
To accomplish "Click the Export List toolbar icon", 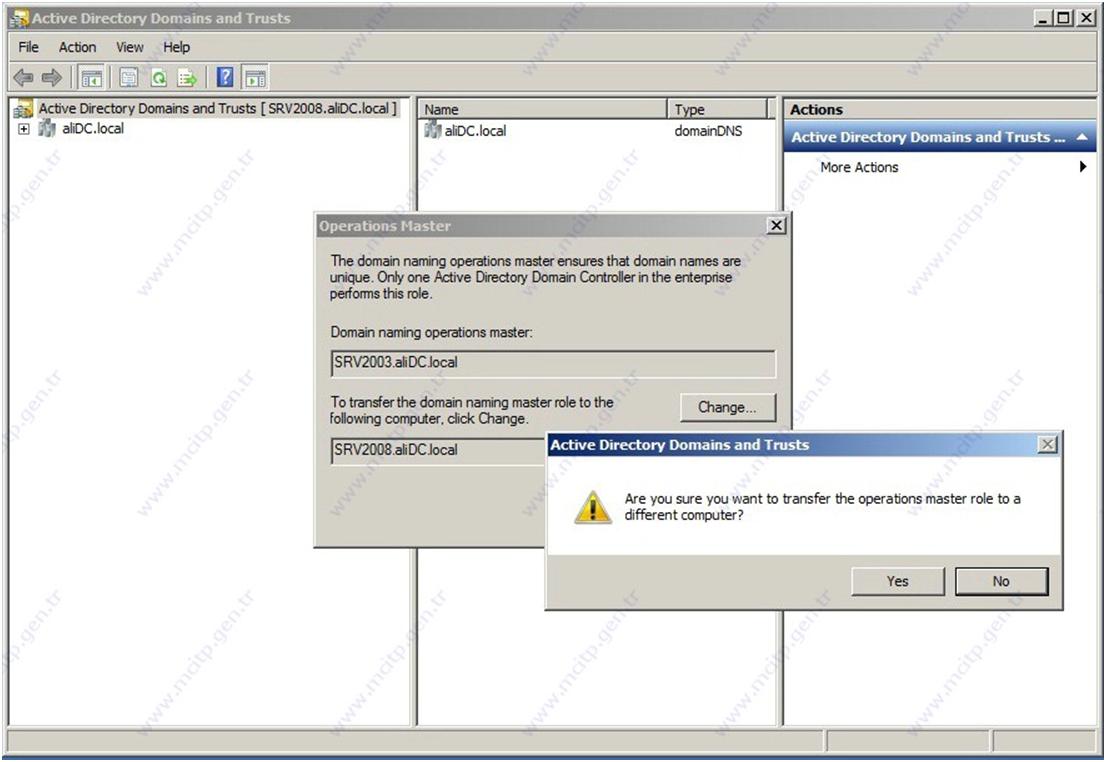I will coord(187,78).
